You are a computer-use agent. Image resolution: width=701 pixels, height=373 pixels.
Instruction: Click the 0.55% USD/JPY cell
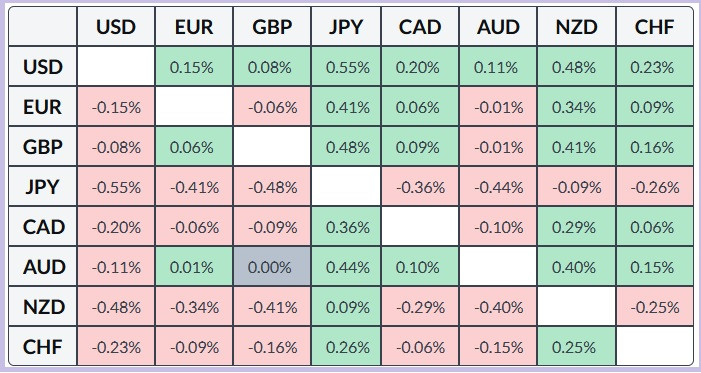point(346,67)
